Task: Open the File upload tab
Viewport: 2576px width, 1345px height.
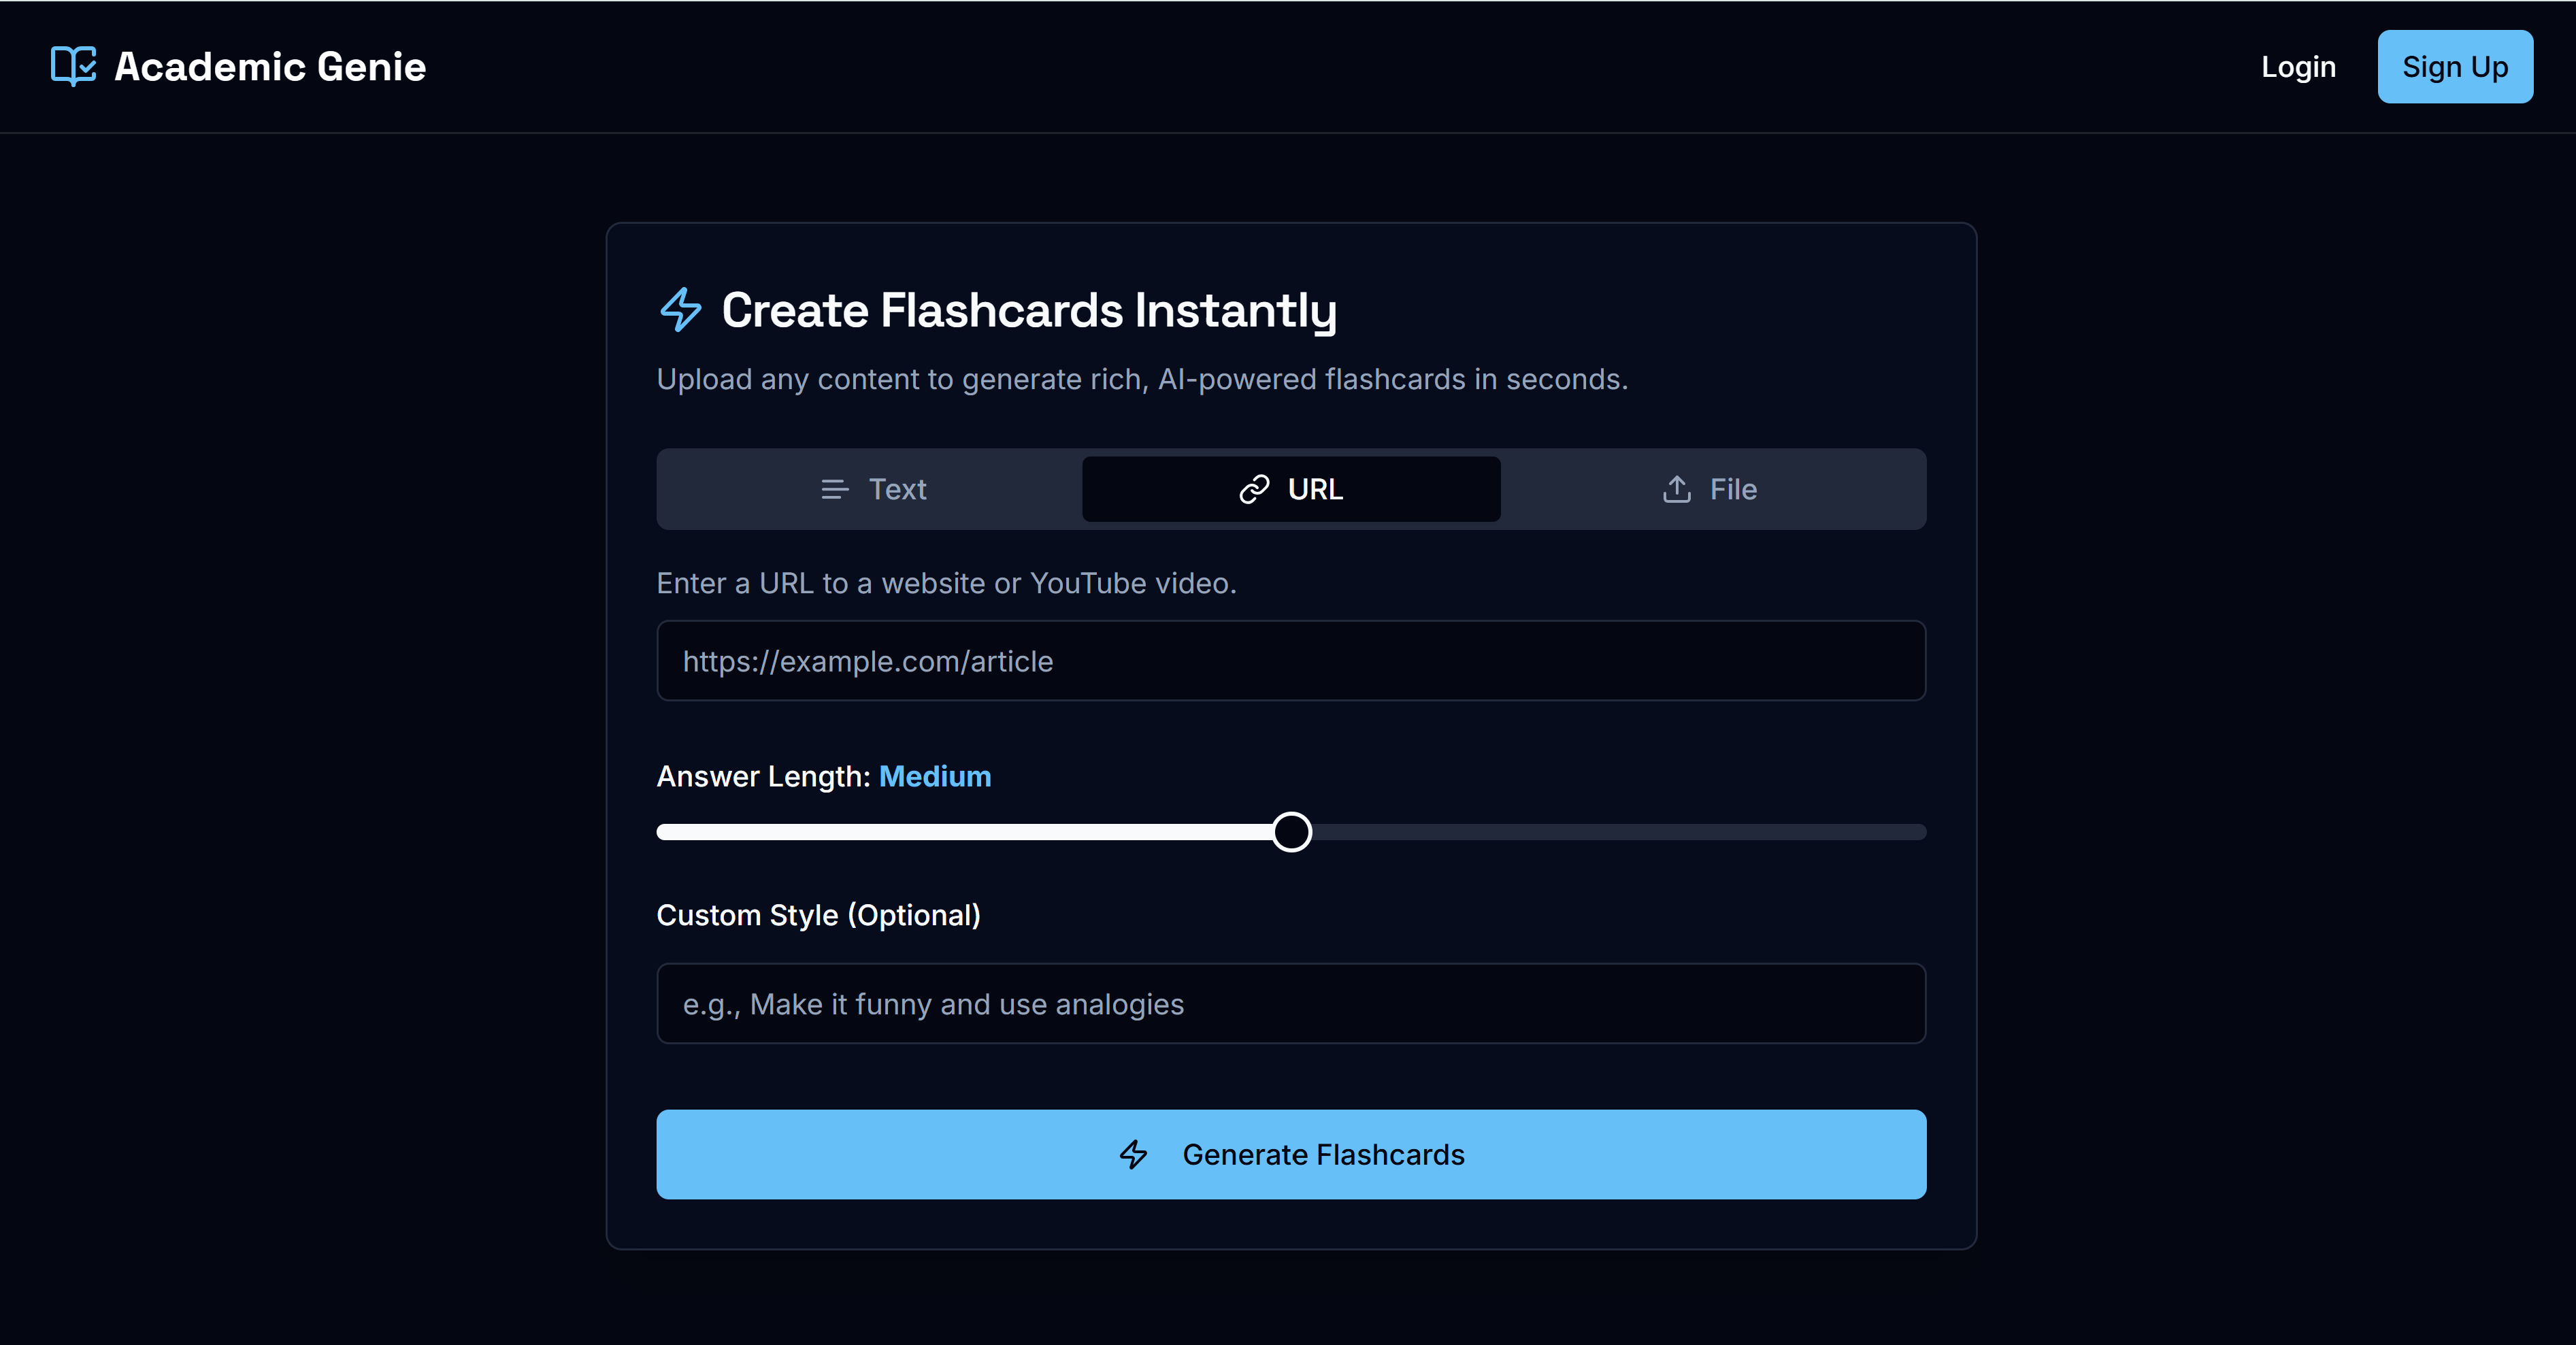Action: pyautogui.click(x=1732, y=490)
